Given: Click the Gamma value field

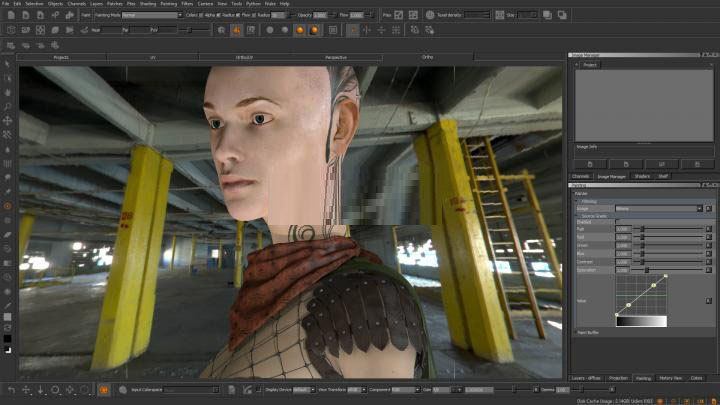Looking at the screenshot, I should point(563,390).
